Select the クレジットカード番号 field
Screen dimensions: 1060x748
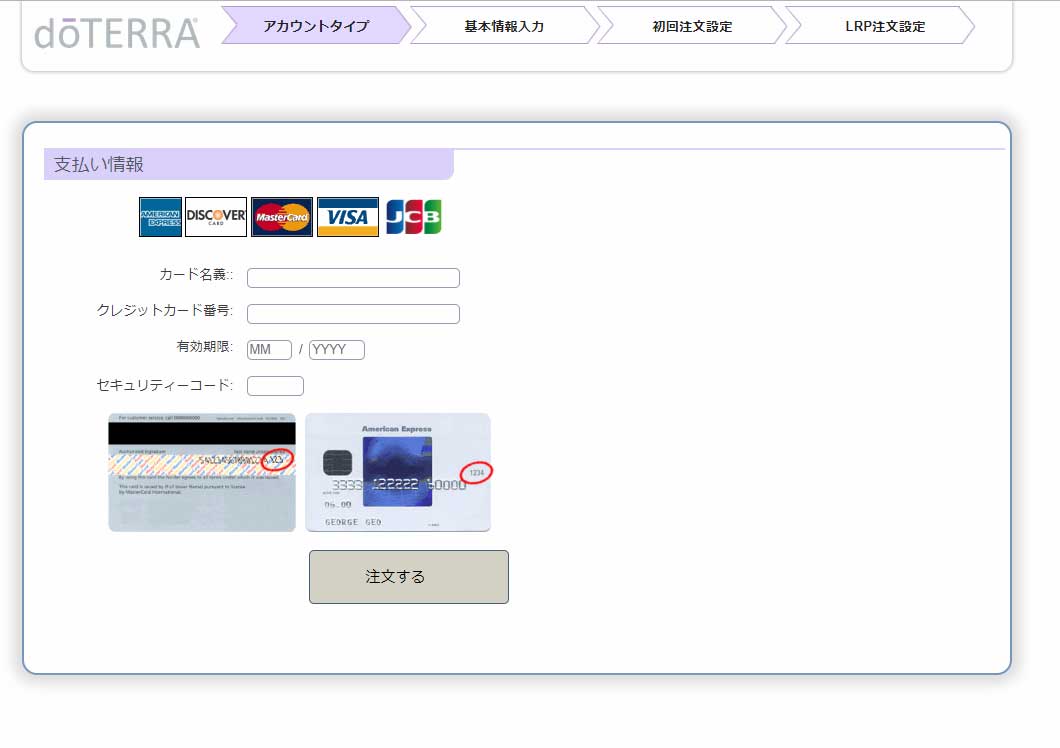(x=353, y=313)
